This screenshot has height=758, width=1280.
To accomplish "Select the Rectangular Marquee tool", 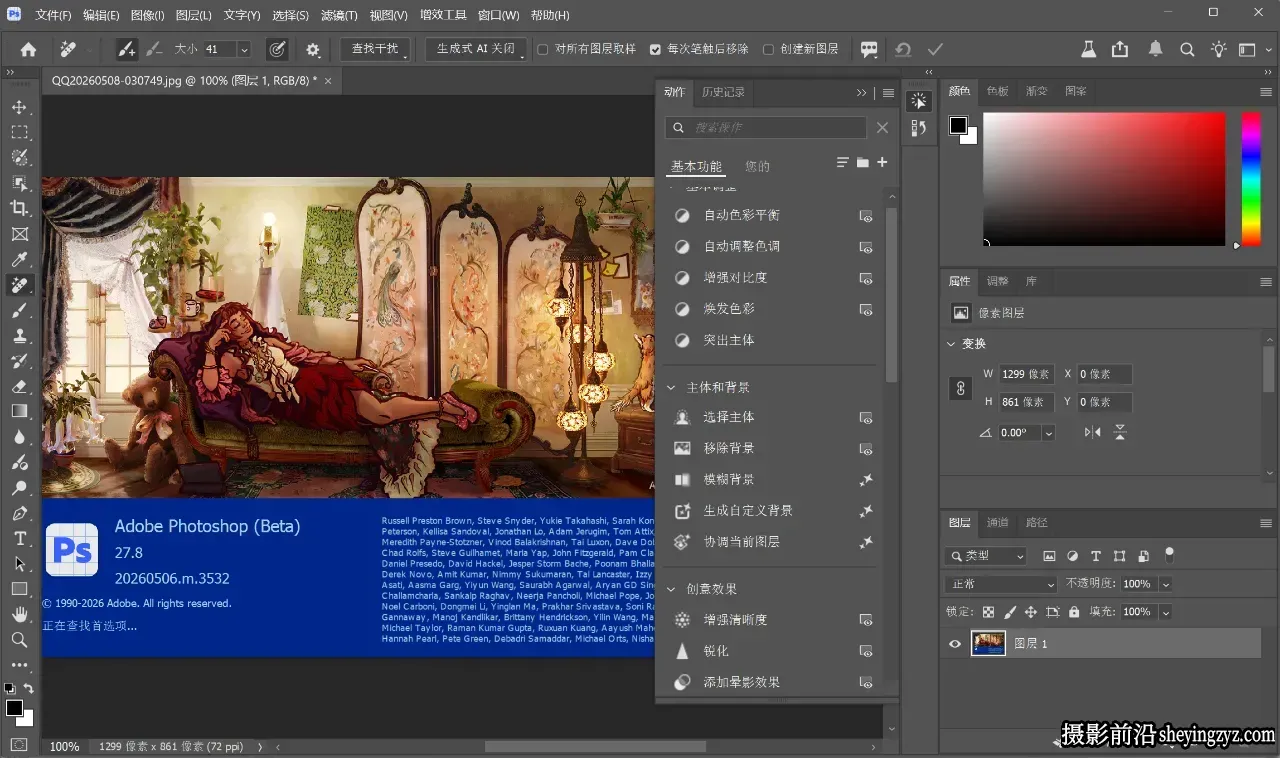I will coord(19,132).
